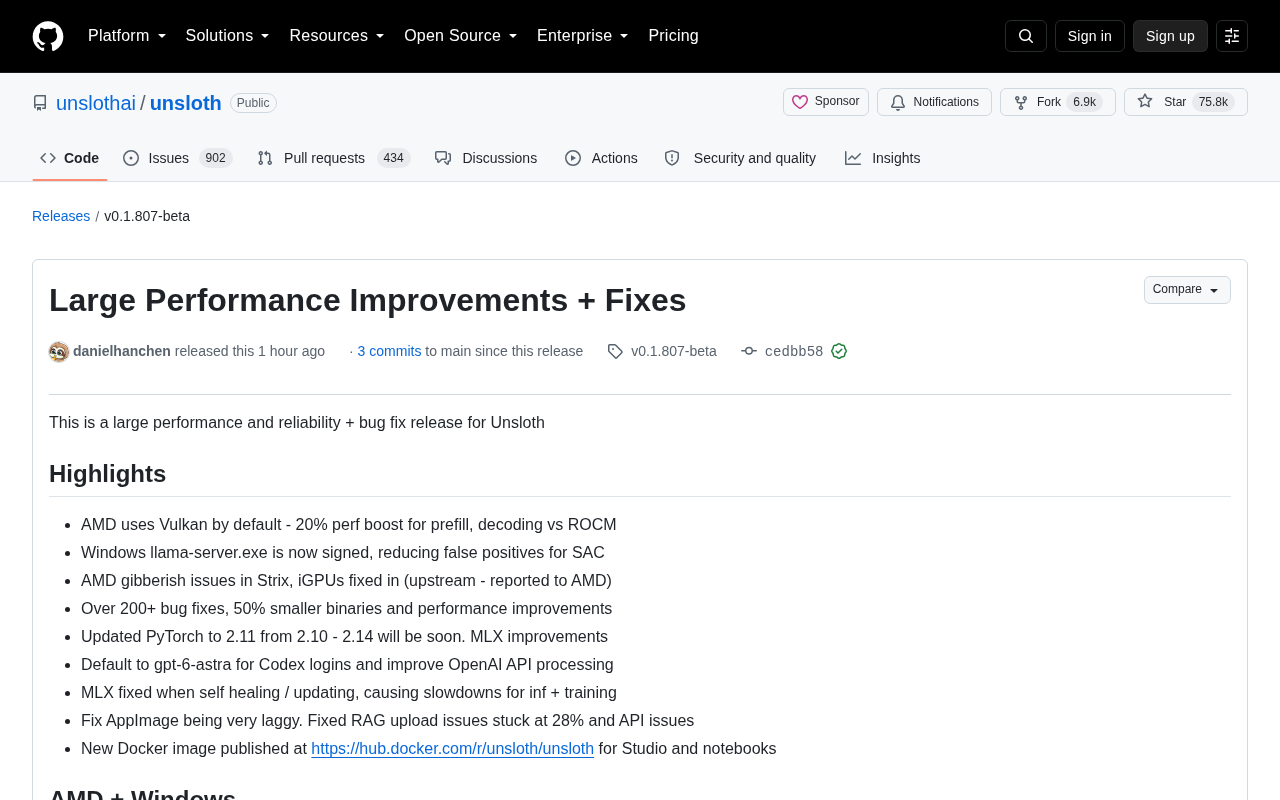Click the Sign up button

(x=1170, y=36)
